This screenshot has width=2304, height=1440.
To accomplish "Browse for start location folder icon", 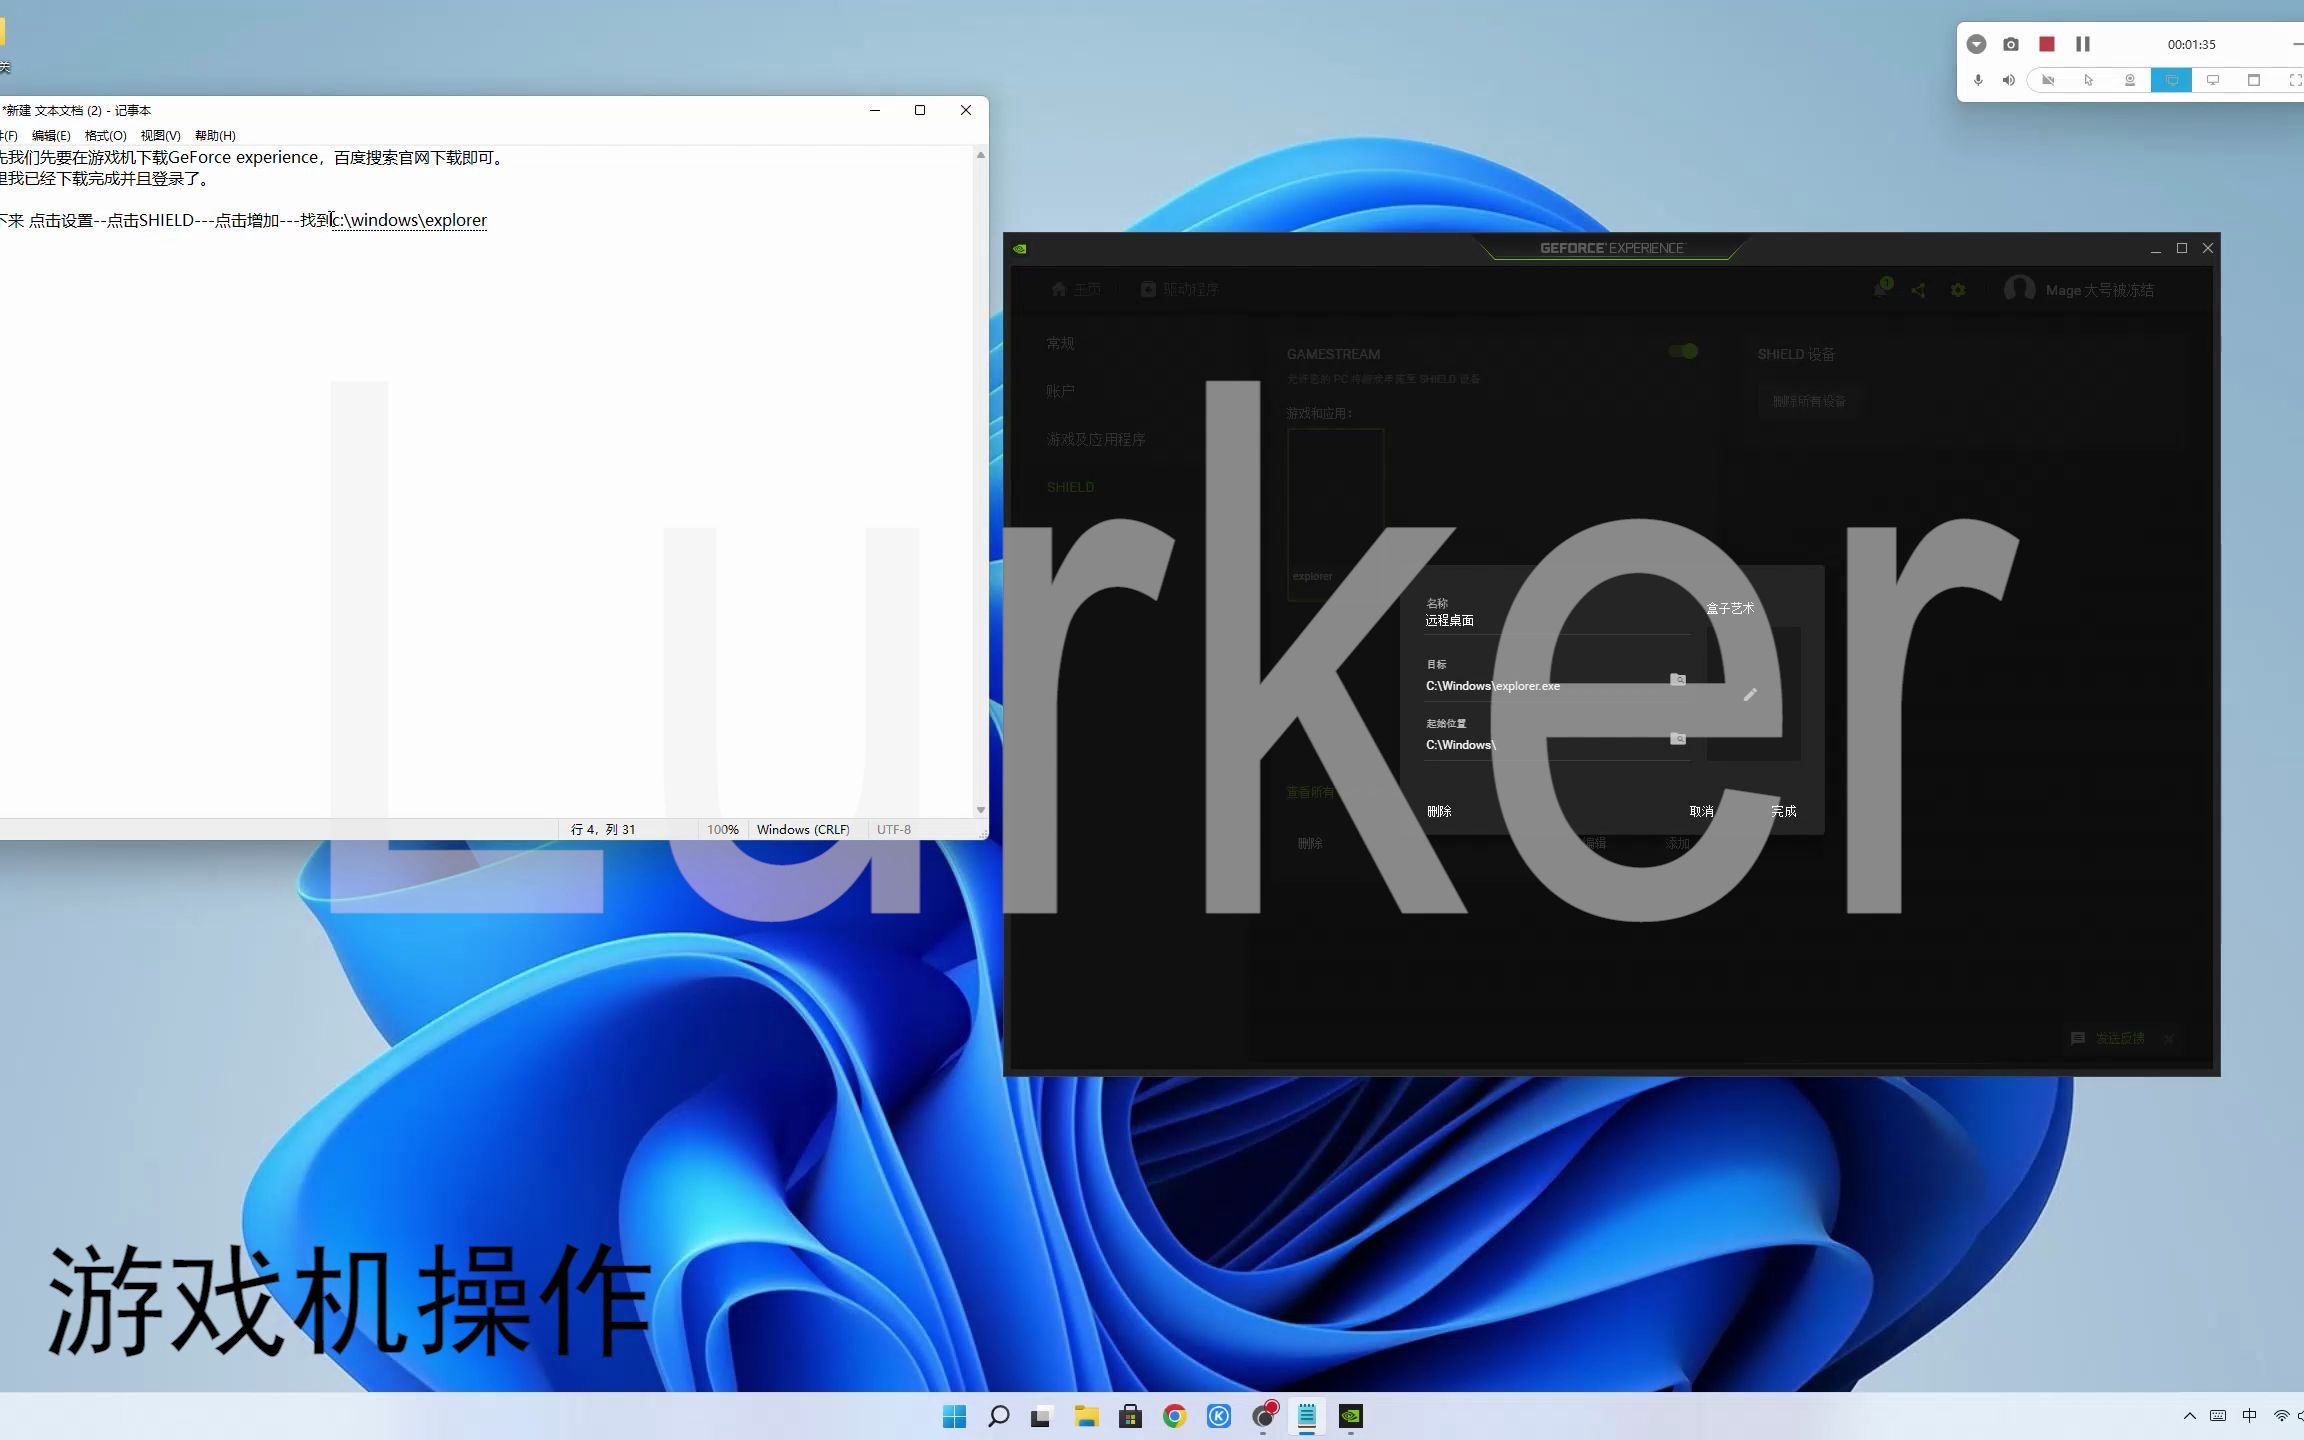I will 1678,738.
